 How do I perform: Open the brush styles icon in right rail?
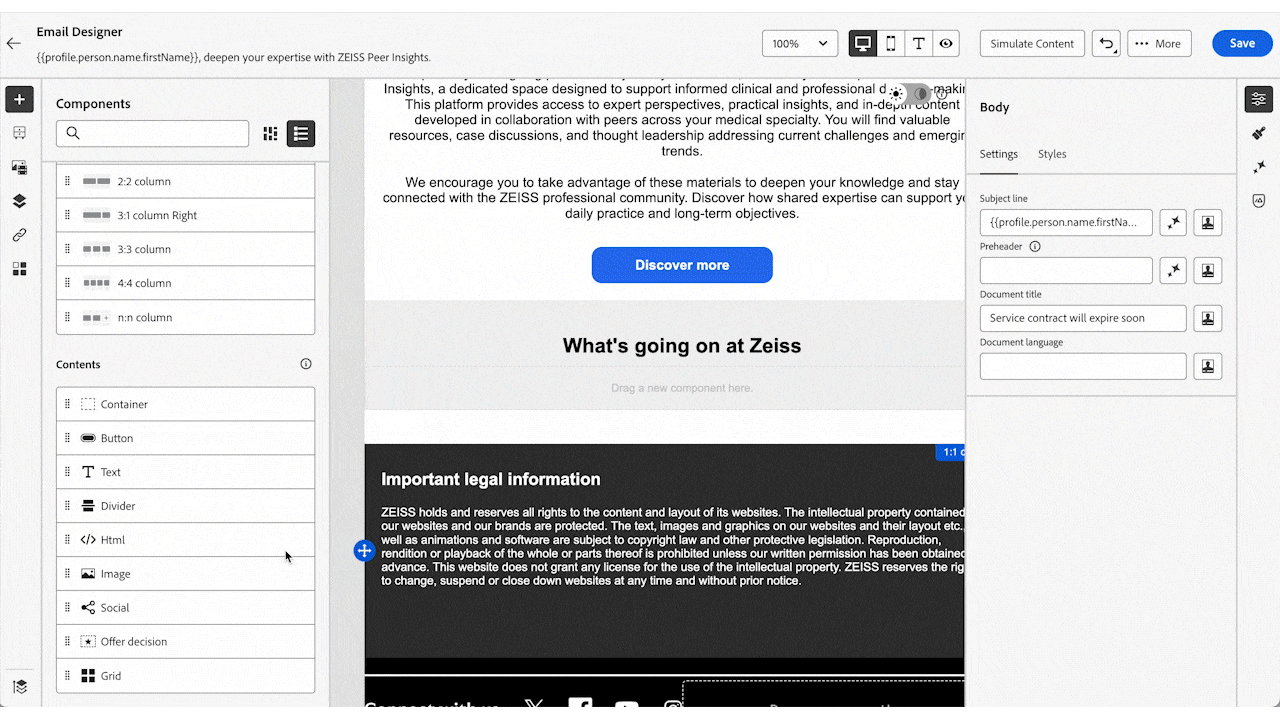click(1259, 133)
